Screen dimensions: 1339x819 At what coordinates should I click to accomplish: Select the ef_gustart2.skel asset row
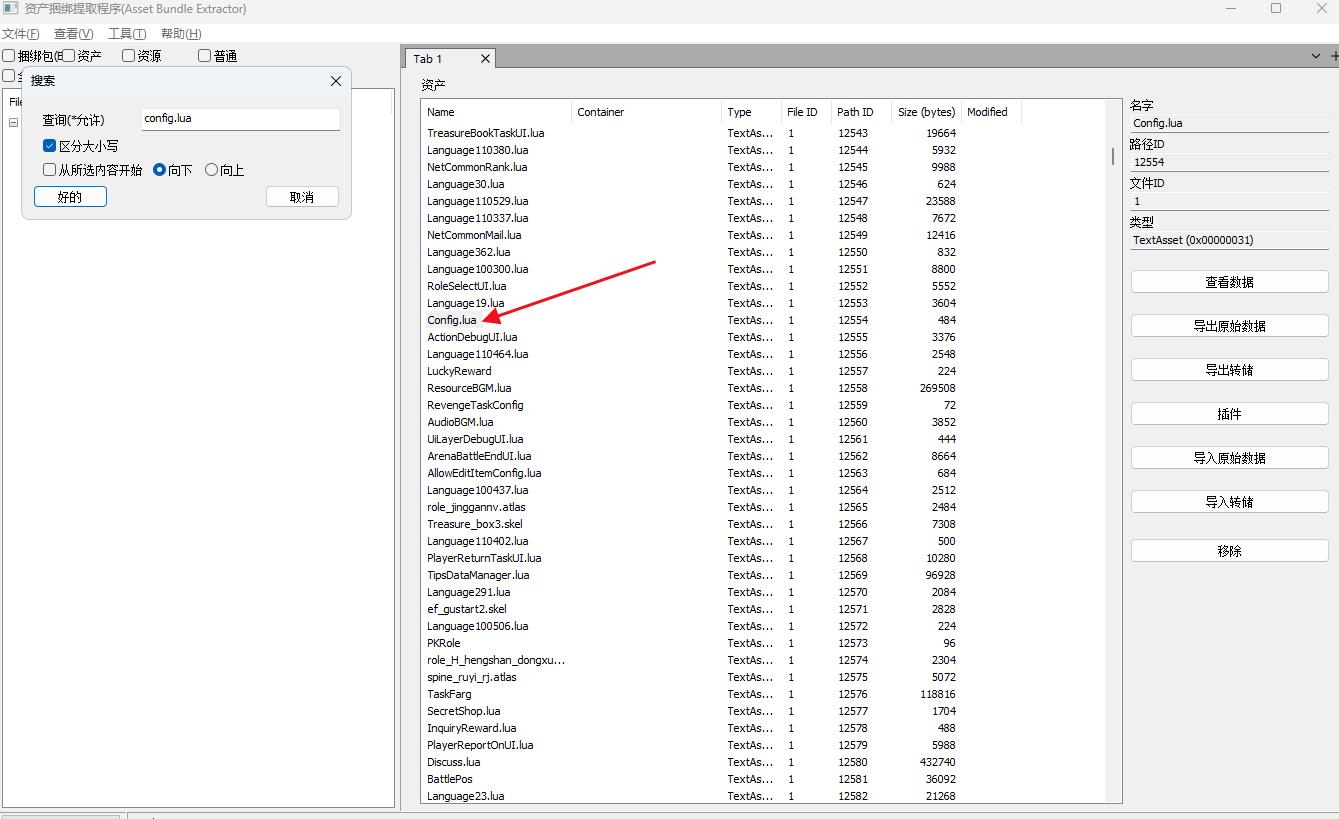tap(691, 609)
